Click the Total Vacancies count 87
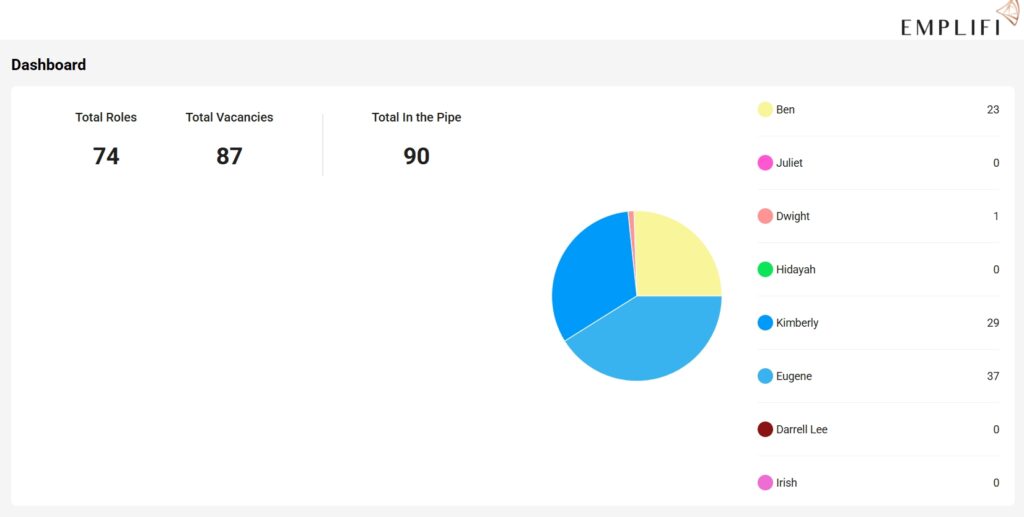 [229, 156]
